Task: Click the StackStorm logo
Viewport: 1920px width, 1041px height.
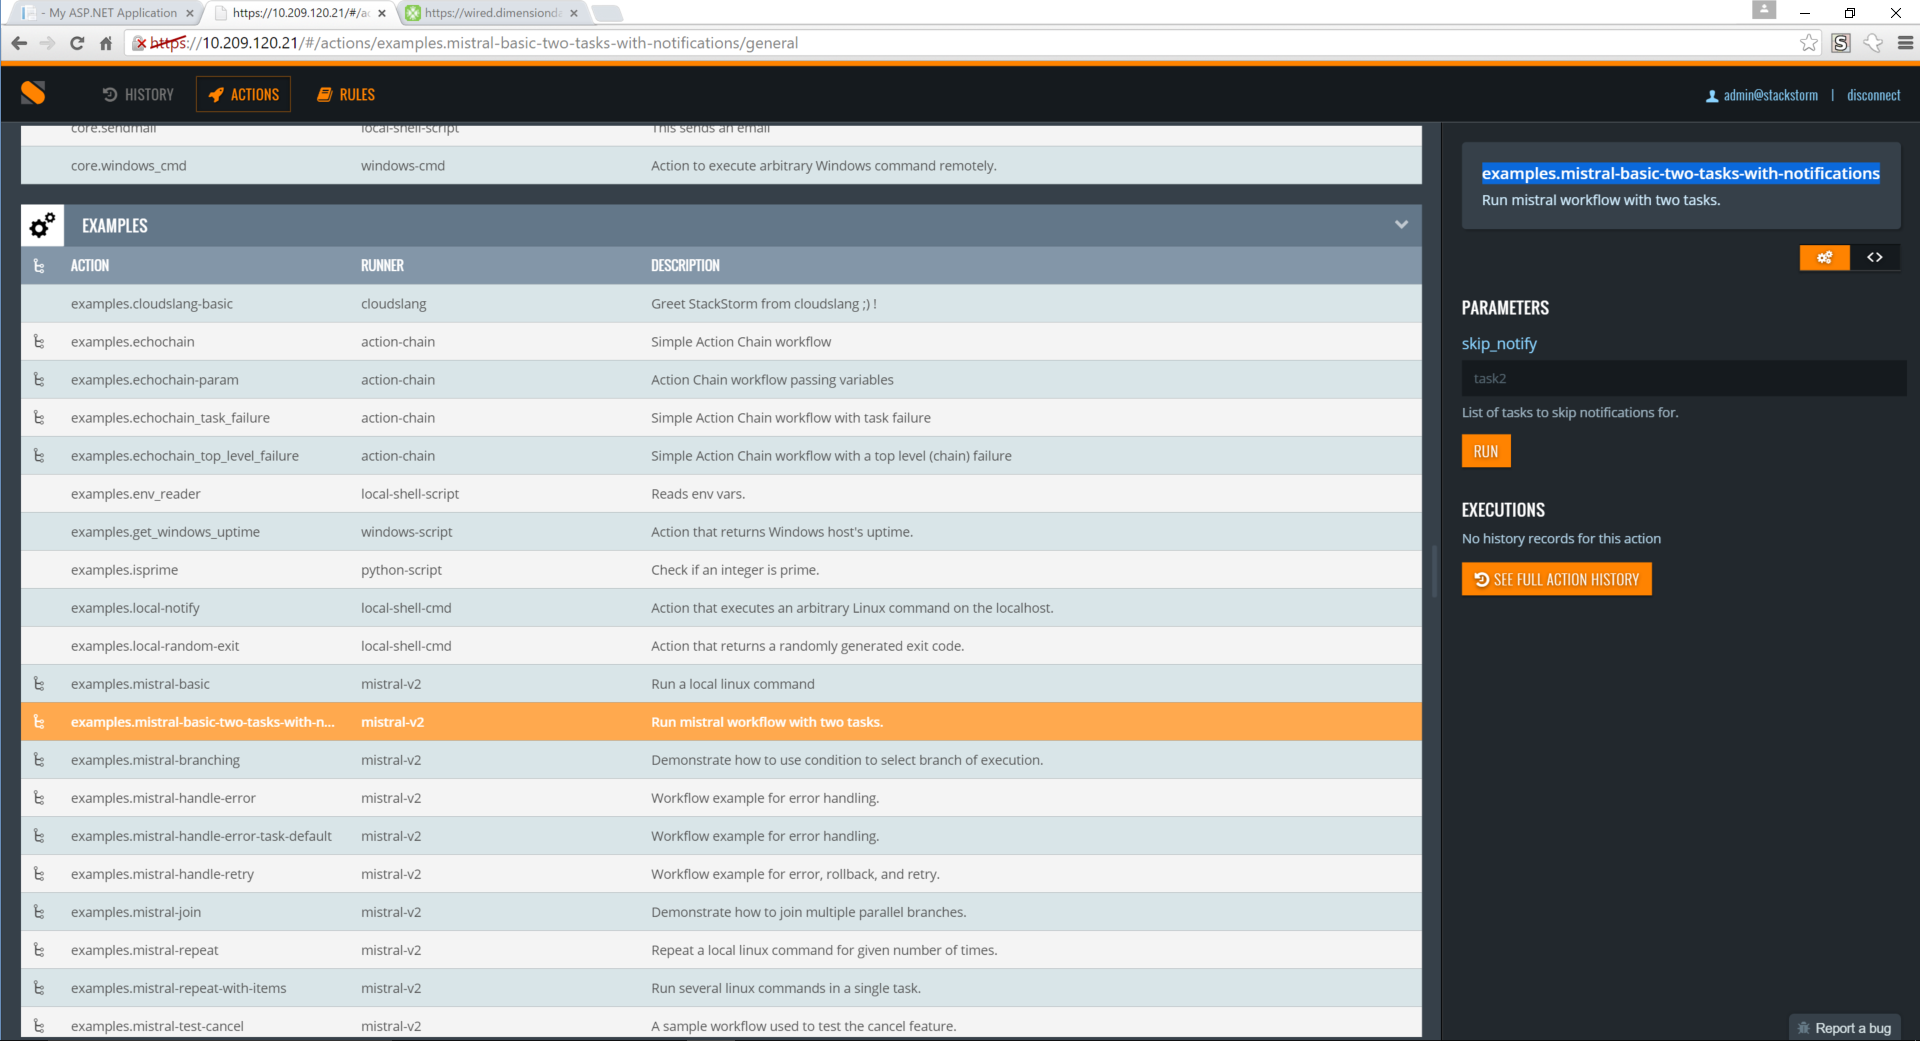Action: [31, 93]
